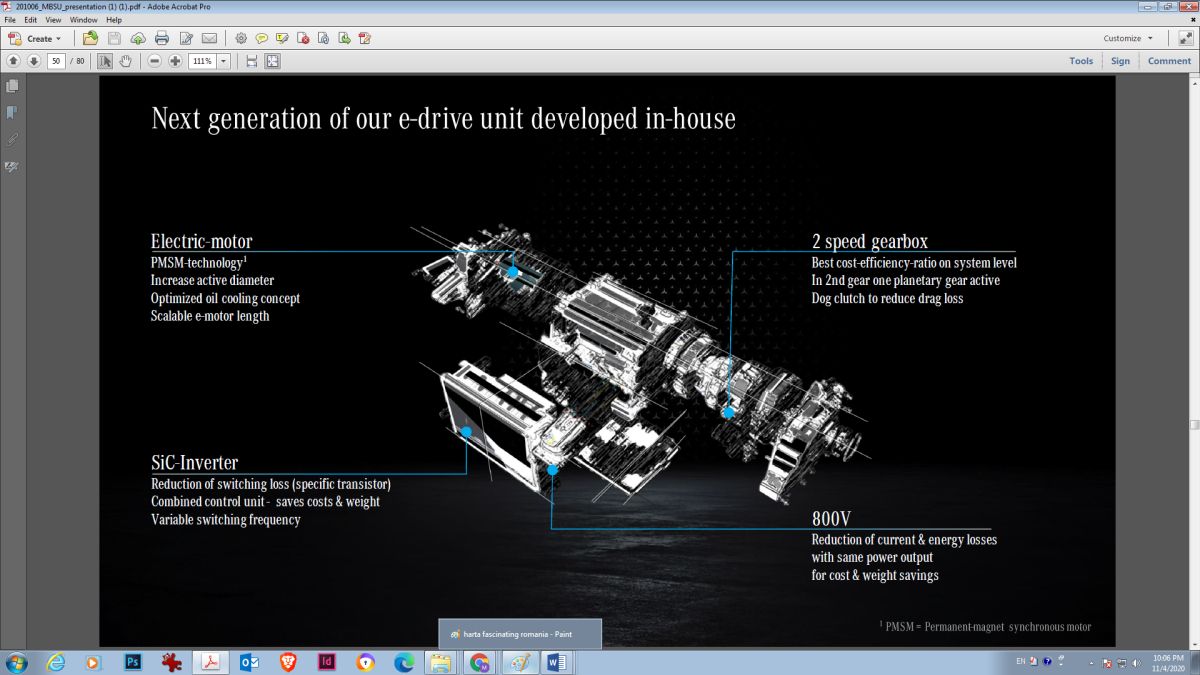Enable the Select text cursor tool
The height and width of the screenshot is (675, 1200).
tap(106, 61)
